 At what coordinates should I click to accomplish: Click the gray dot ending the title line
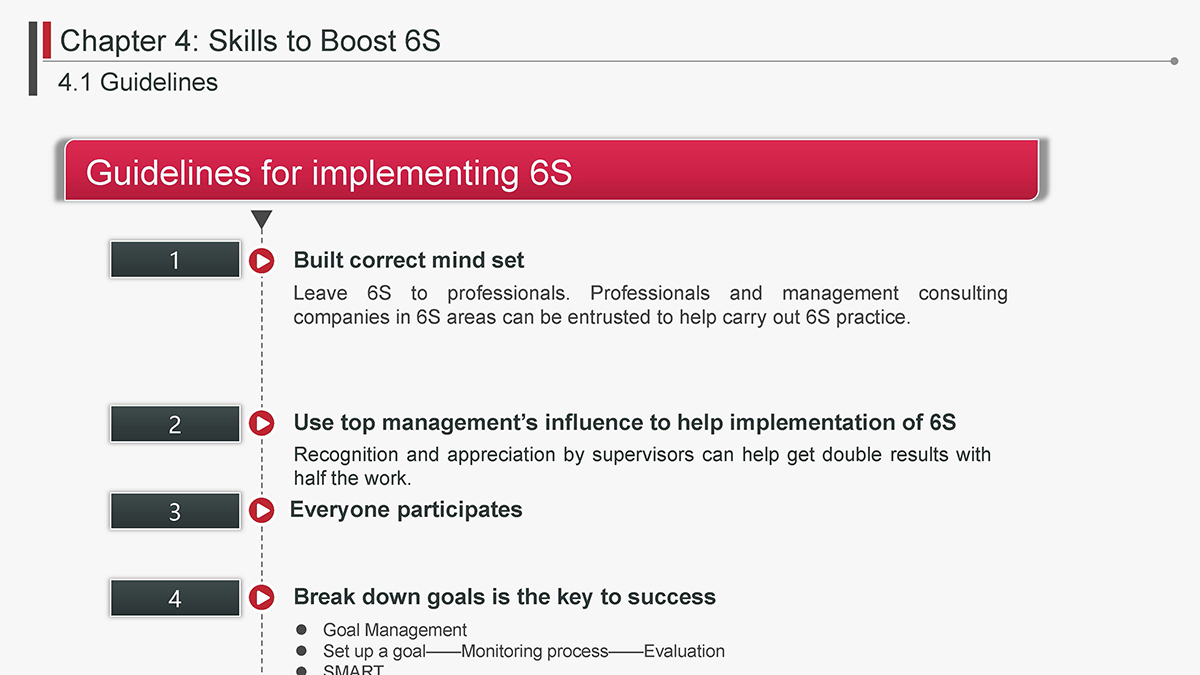[x=1174, y=61]
